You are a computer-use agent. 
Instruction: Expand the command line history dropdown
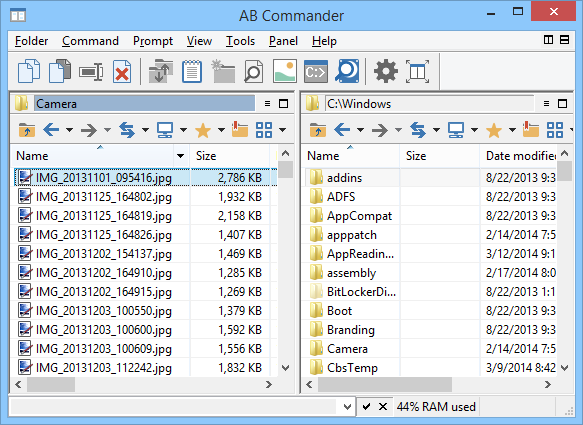point(347,406)
